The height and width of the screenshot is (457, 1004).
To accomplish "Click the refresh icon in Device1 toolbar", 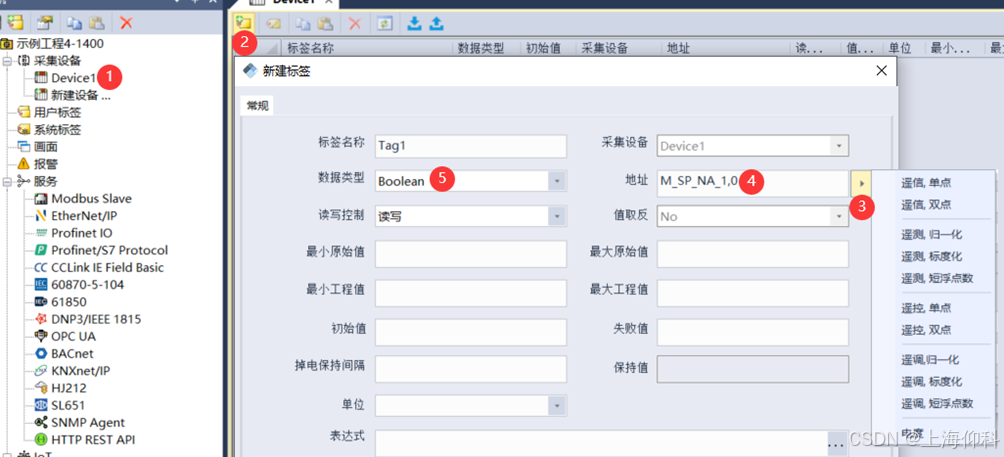I will 384,24.
